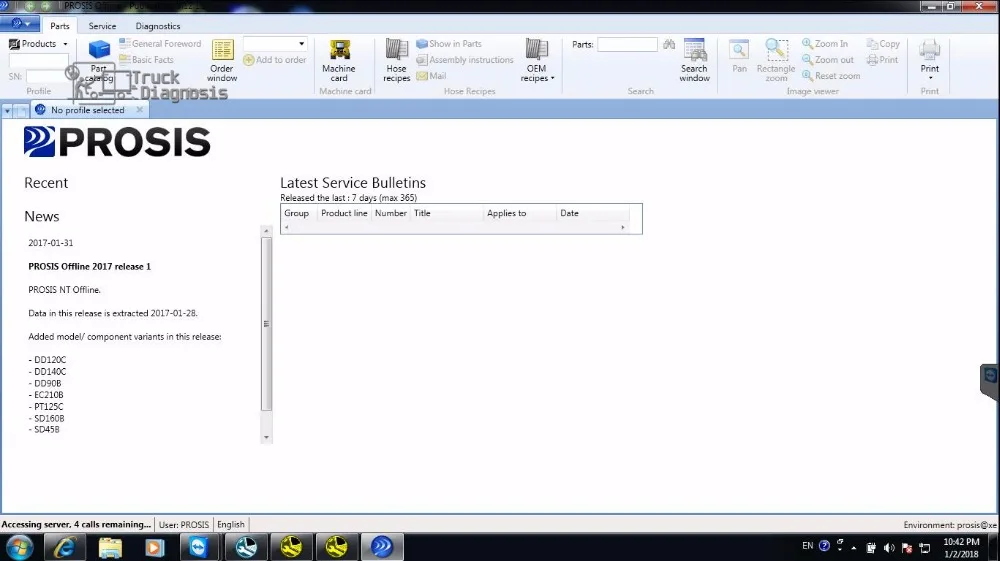The image size is (1000, 561).
Task: Click the Mail item in Hose Recipes
Action: coord(431,75)
